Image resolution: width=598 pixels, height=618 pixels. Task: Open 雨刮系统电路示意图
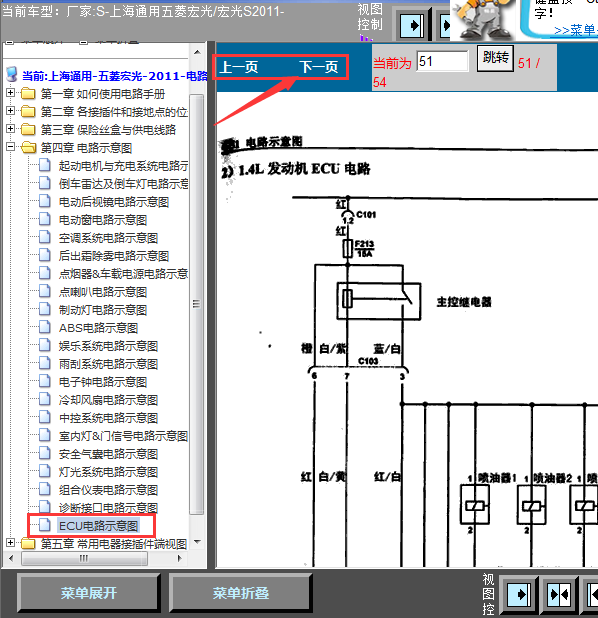click(108, 364)
